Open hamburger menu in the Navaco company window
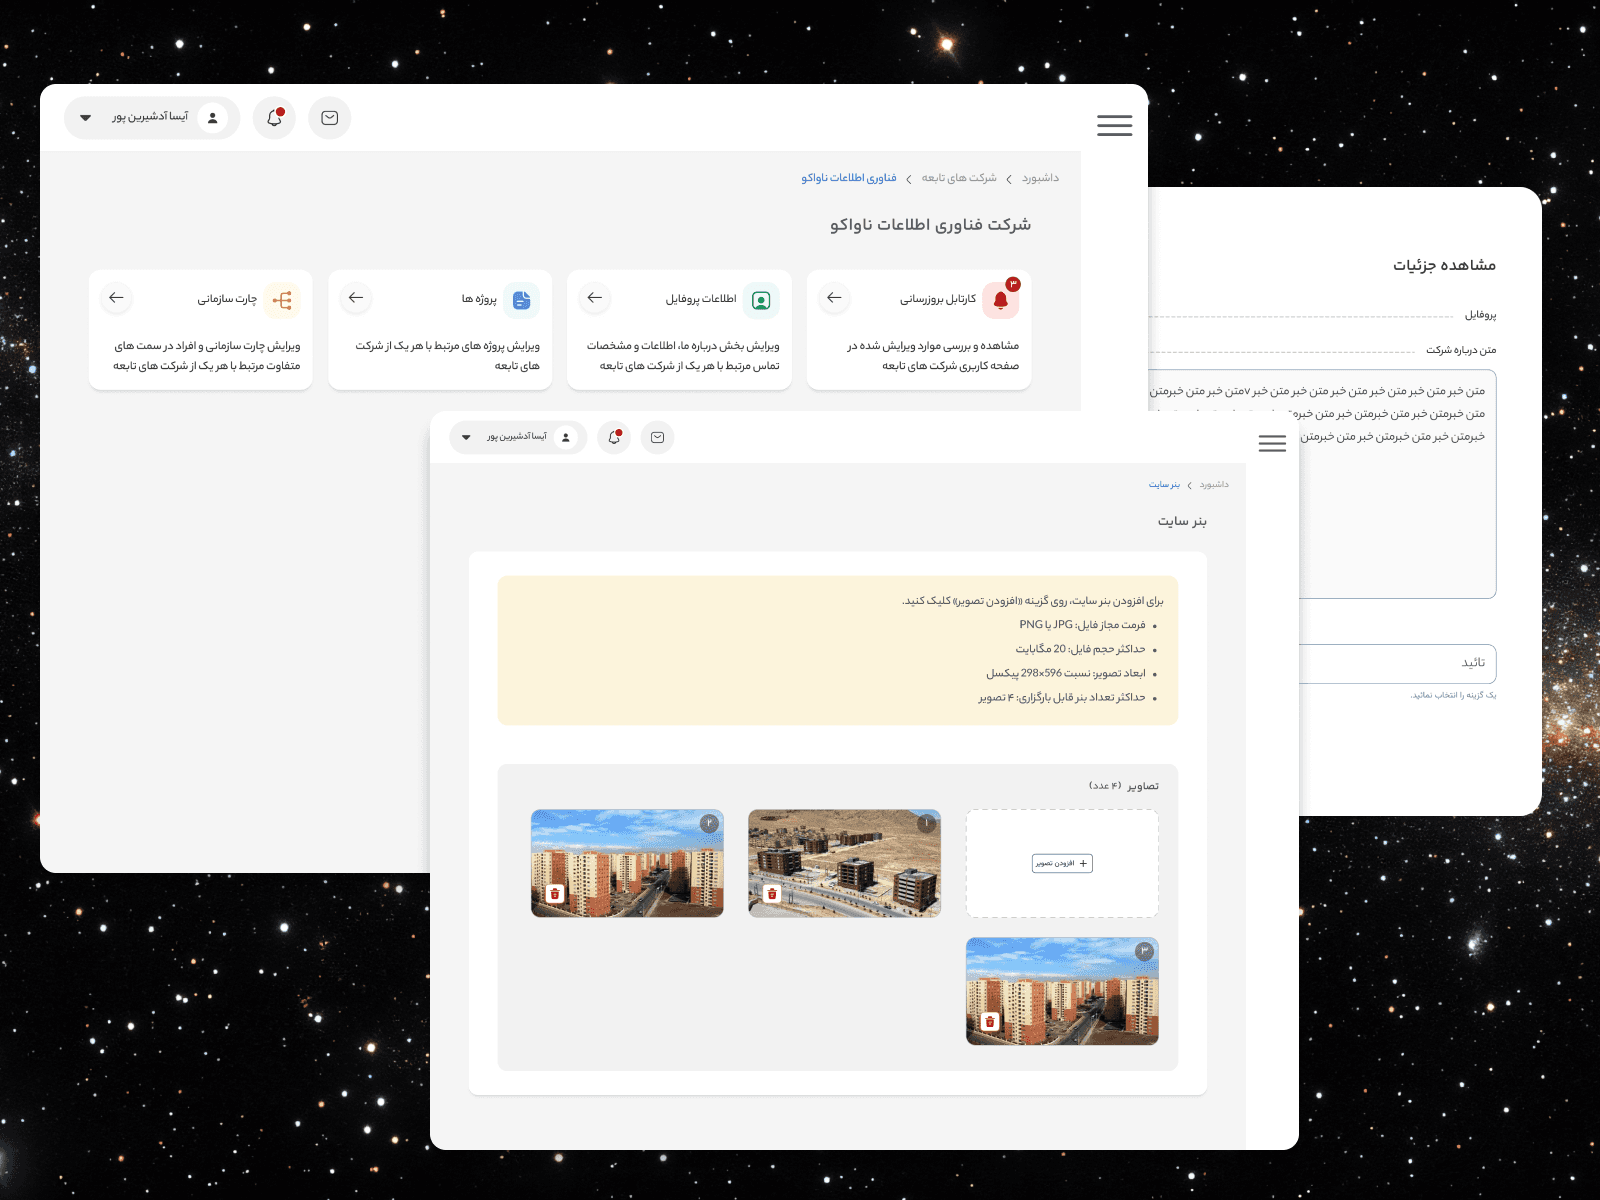 tap(1114, 125)
